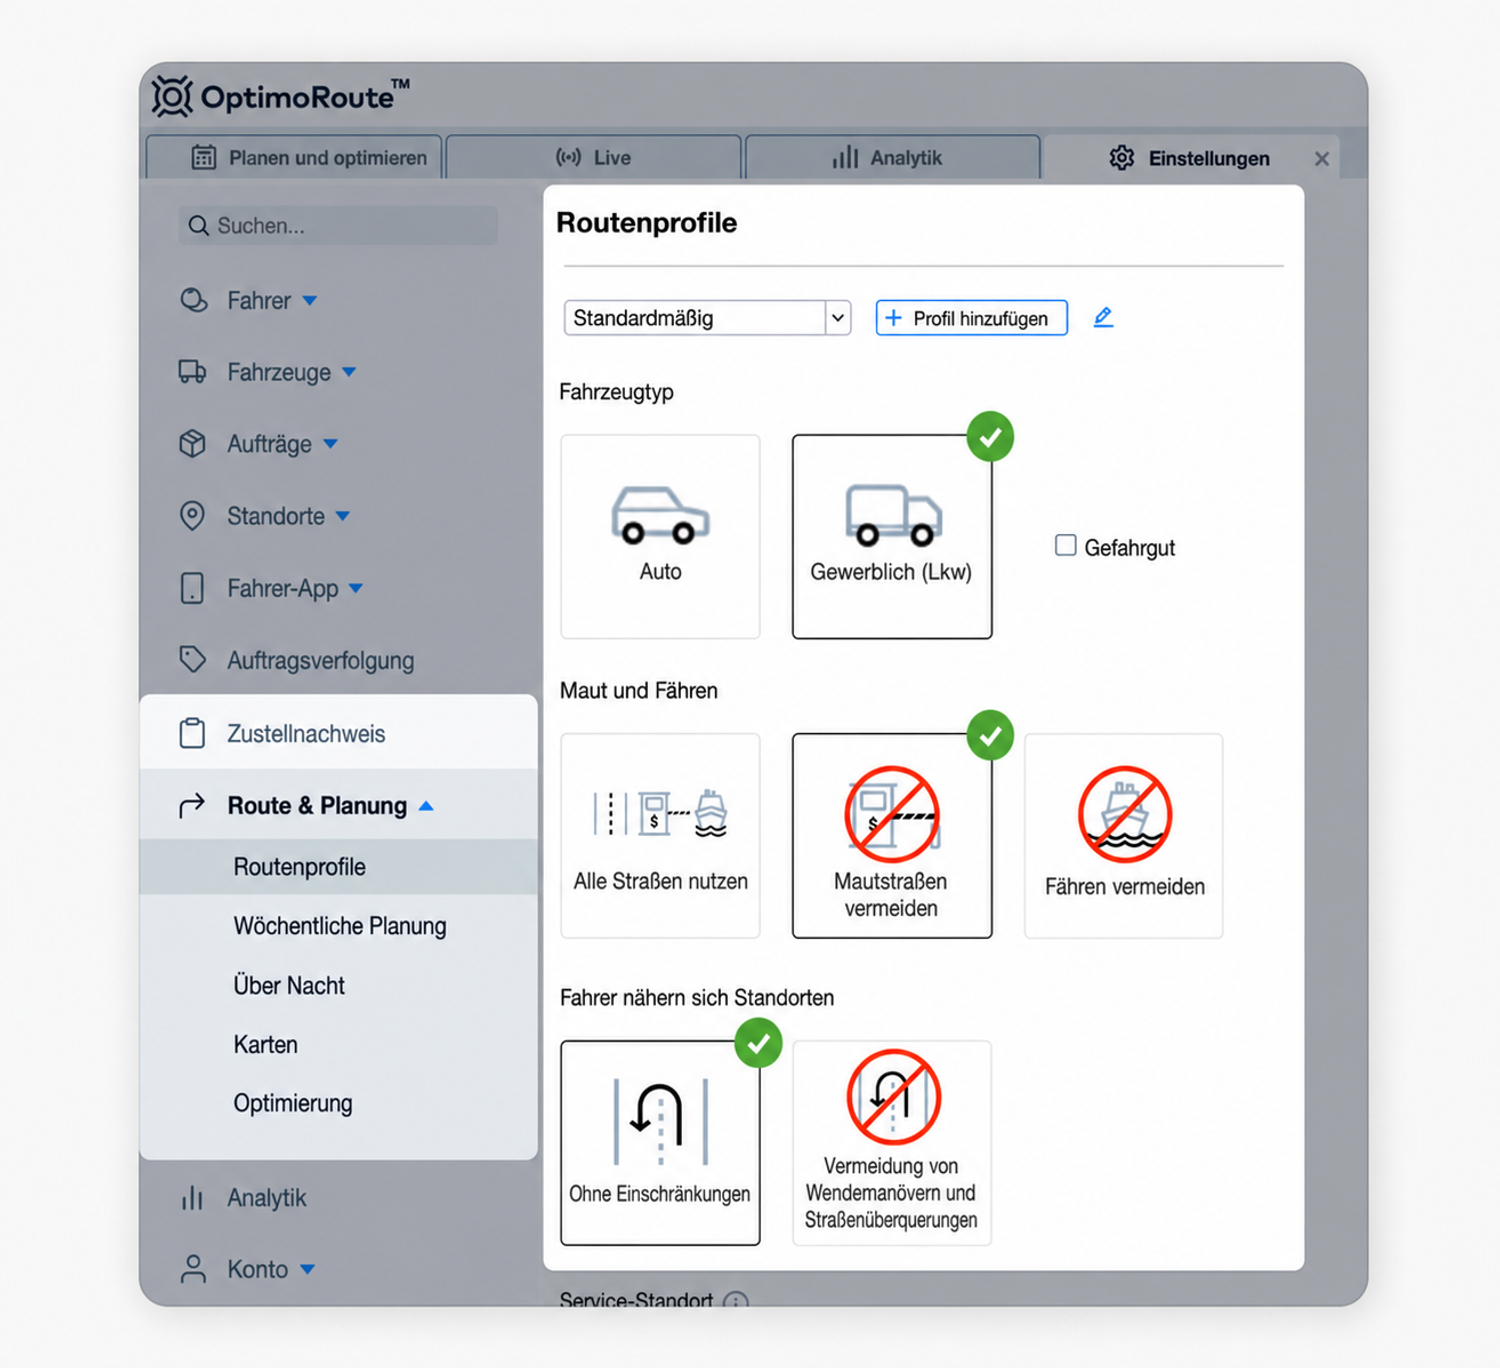Select the Einstellungen tab

[x=1190, y=158]
